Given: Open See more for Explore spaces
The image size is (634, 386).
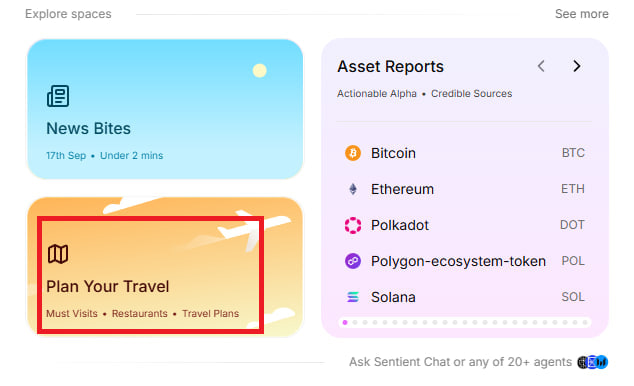Looking at the screenshot, I should point(581,14).
